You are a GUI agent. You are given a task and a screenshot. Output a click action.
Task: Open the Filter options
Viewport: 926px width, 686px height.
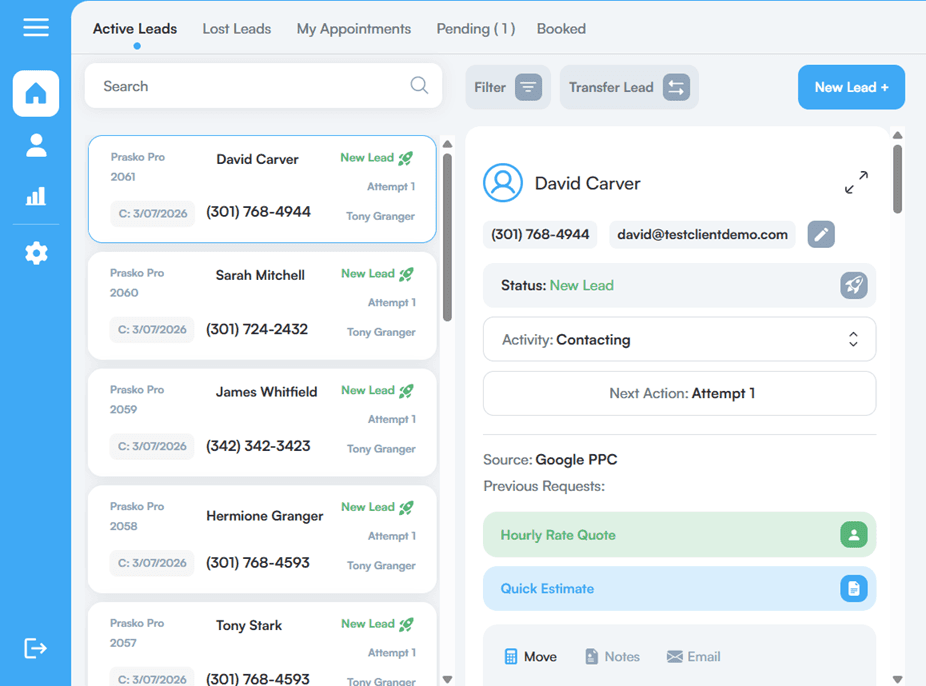click(507, 87)
